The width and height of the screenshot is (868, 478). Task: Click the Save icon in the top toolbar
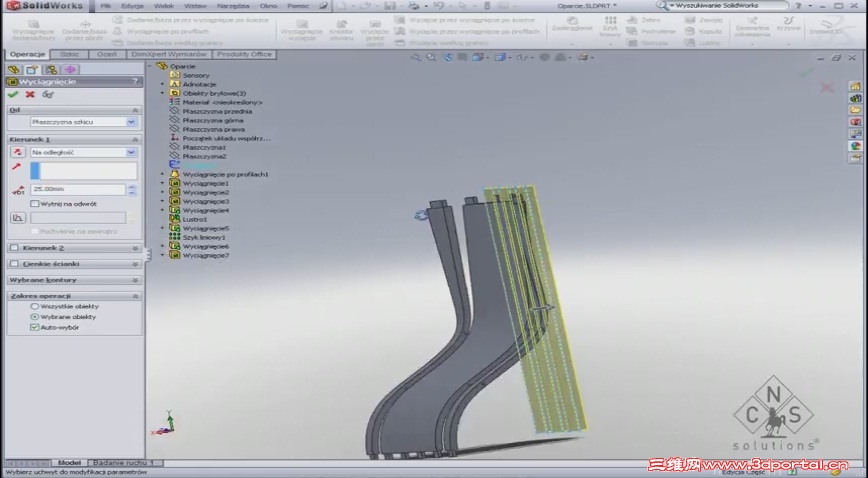(x=390, y=6)
